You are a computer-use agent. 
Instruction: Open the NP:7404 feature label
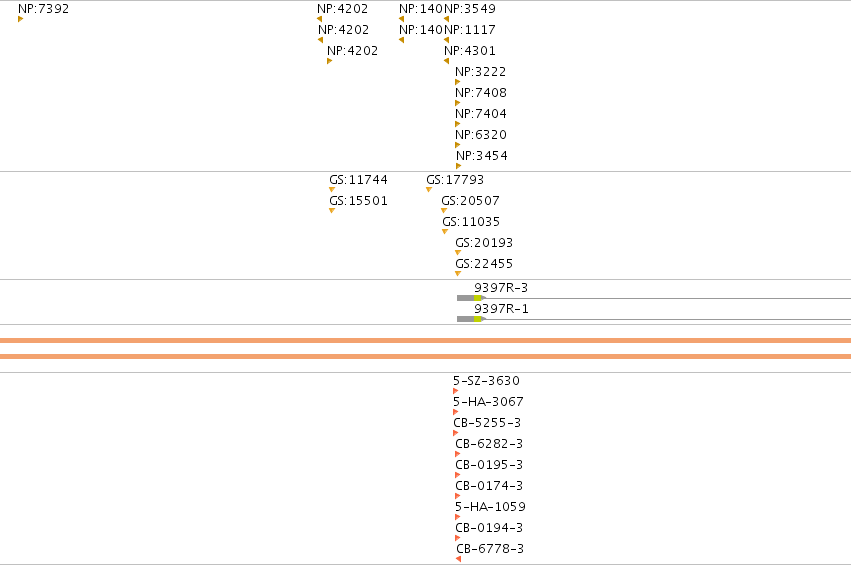point(481,114)
